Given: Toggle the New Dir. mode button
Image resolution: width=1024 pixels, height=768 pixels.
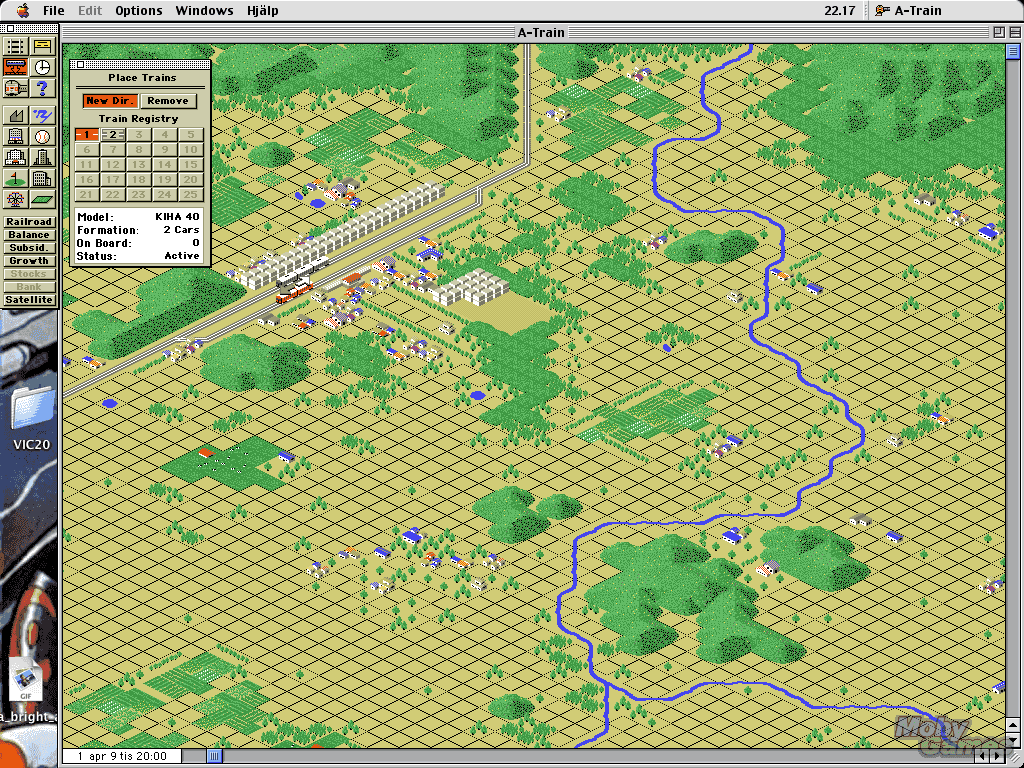Looking at the screenshot, I should (110, 101).
